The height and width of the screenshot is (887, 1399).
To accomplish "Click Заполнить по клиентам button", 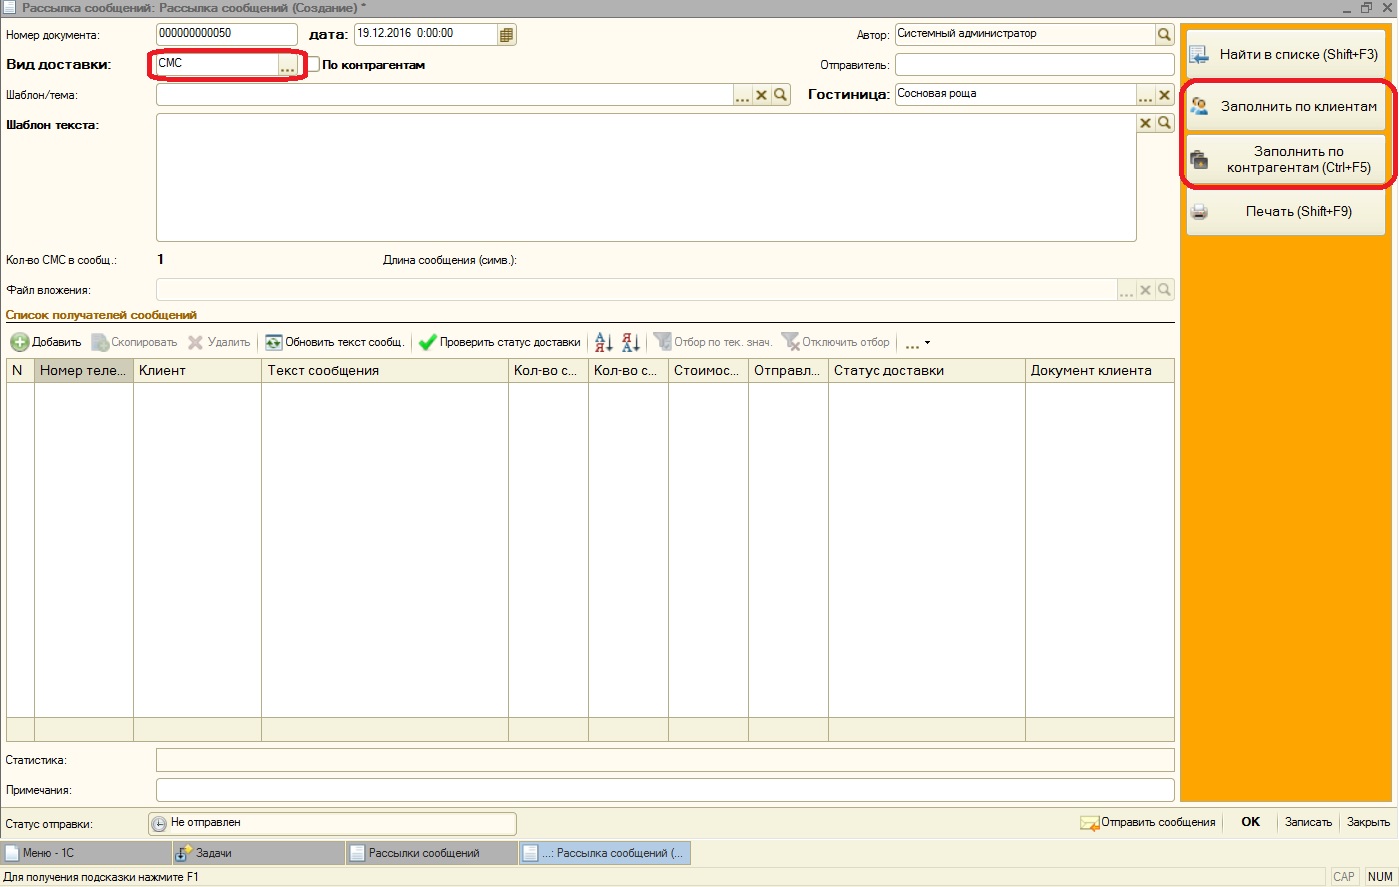I will click(1286, 106).
